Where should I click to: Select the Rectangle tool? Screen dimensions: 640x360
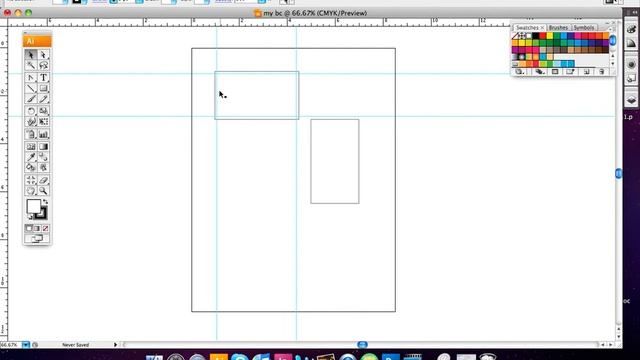[44, 88]
